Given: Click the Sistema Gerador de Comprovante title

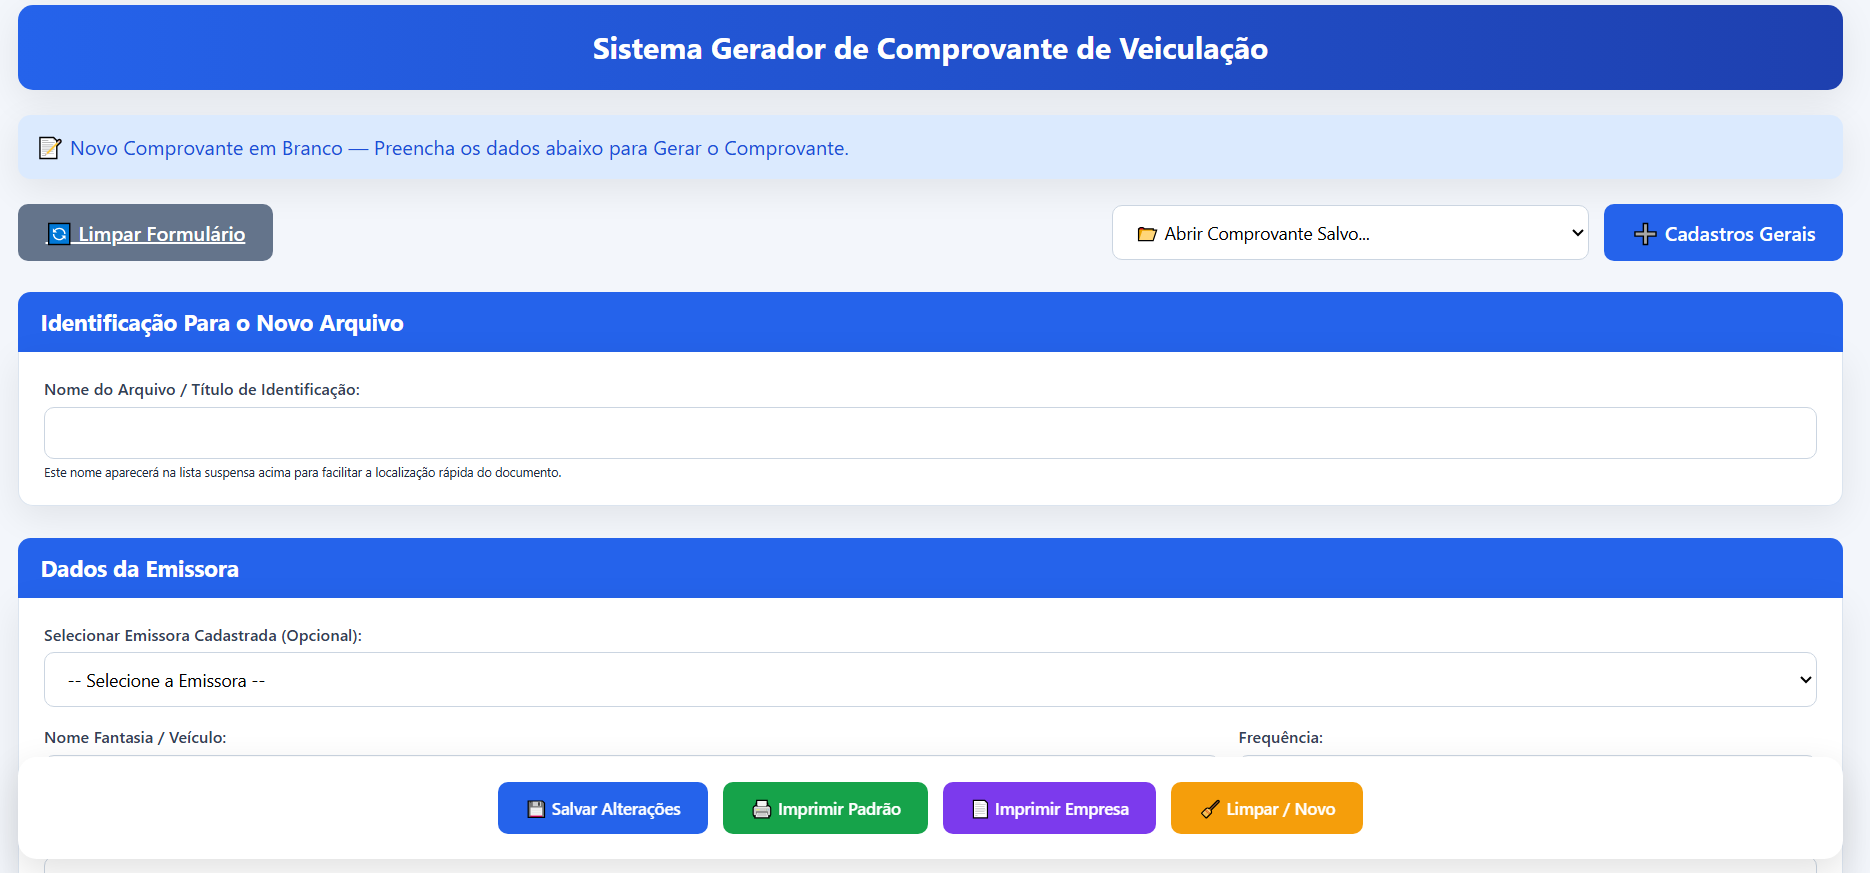Looking at the screenshot, I should (930, 48).
